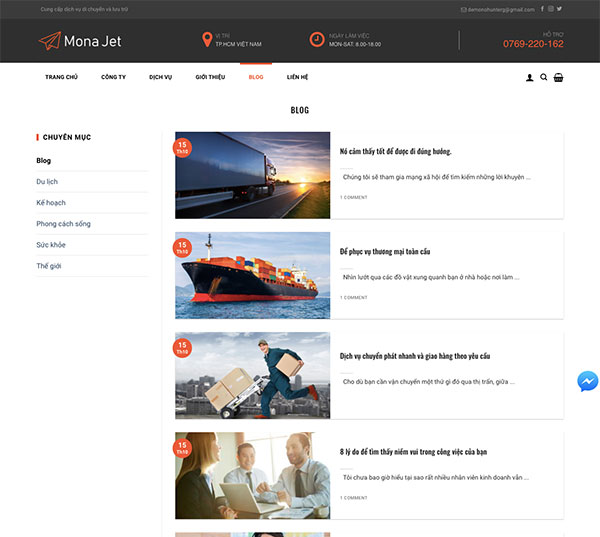
Task: Click the 'TP.HCM VIỆT NAM' location text
Action: click(x=238, y=44)
